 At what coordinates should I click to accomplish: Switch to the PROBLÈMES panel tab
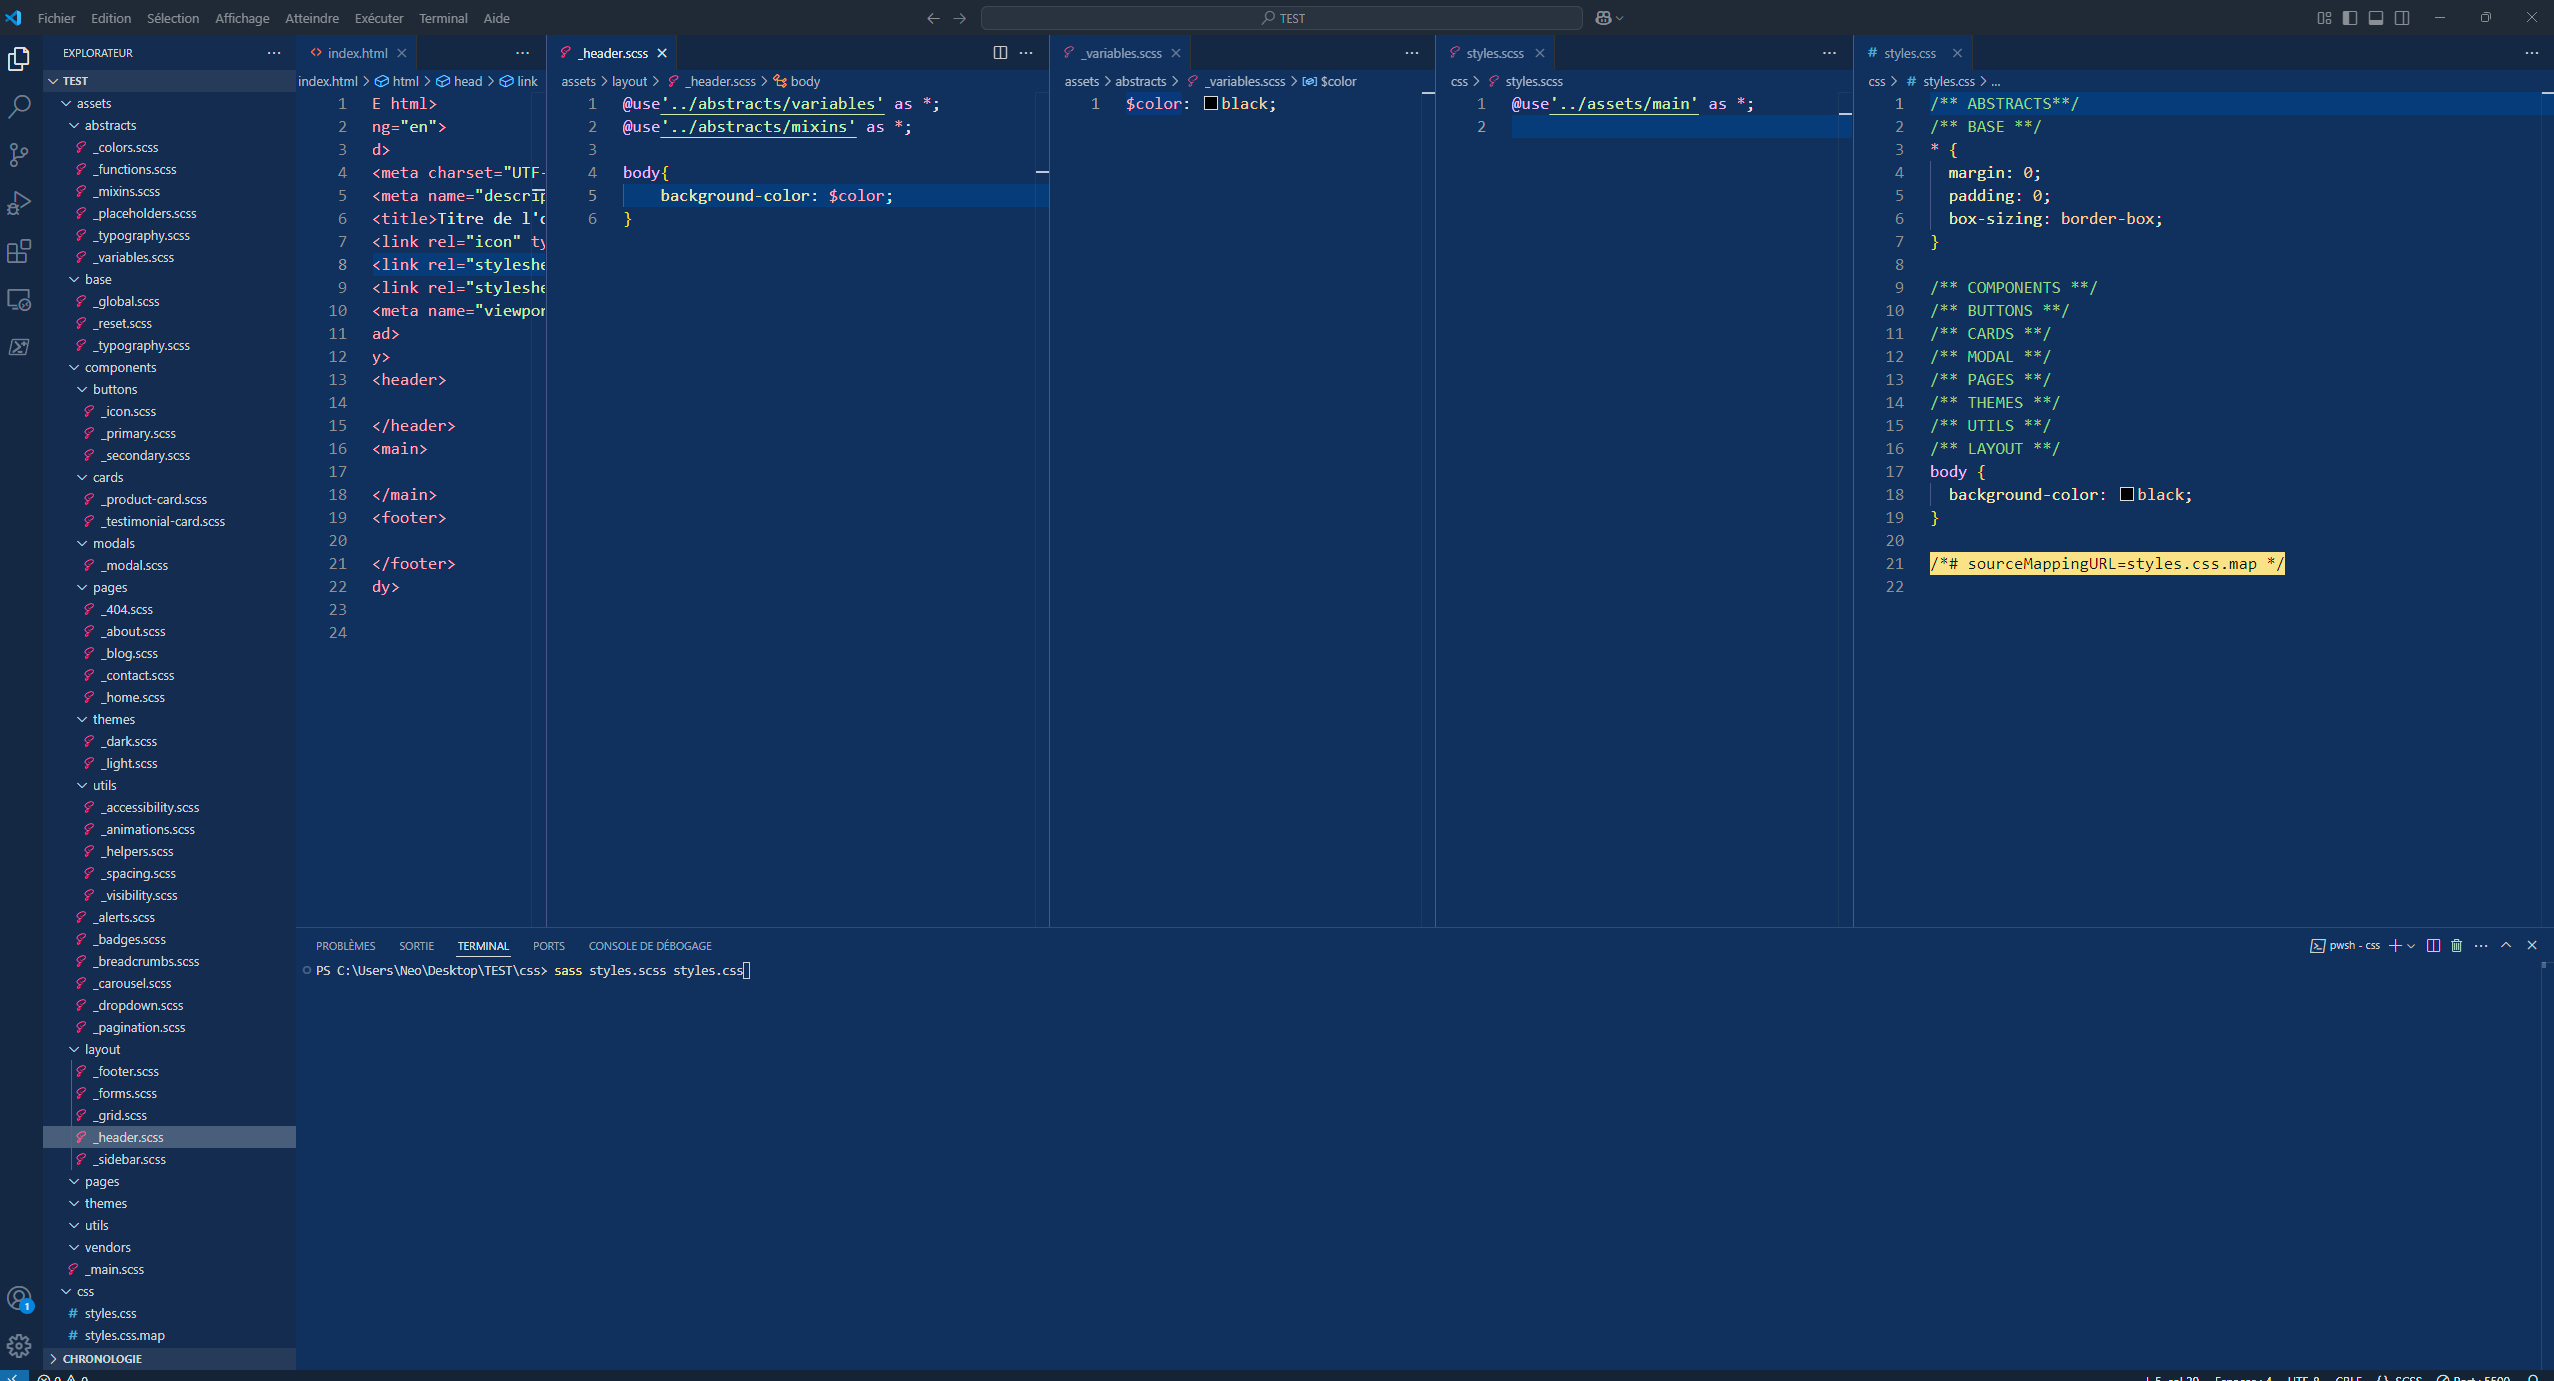345,946
